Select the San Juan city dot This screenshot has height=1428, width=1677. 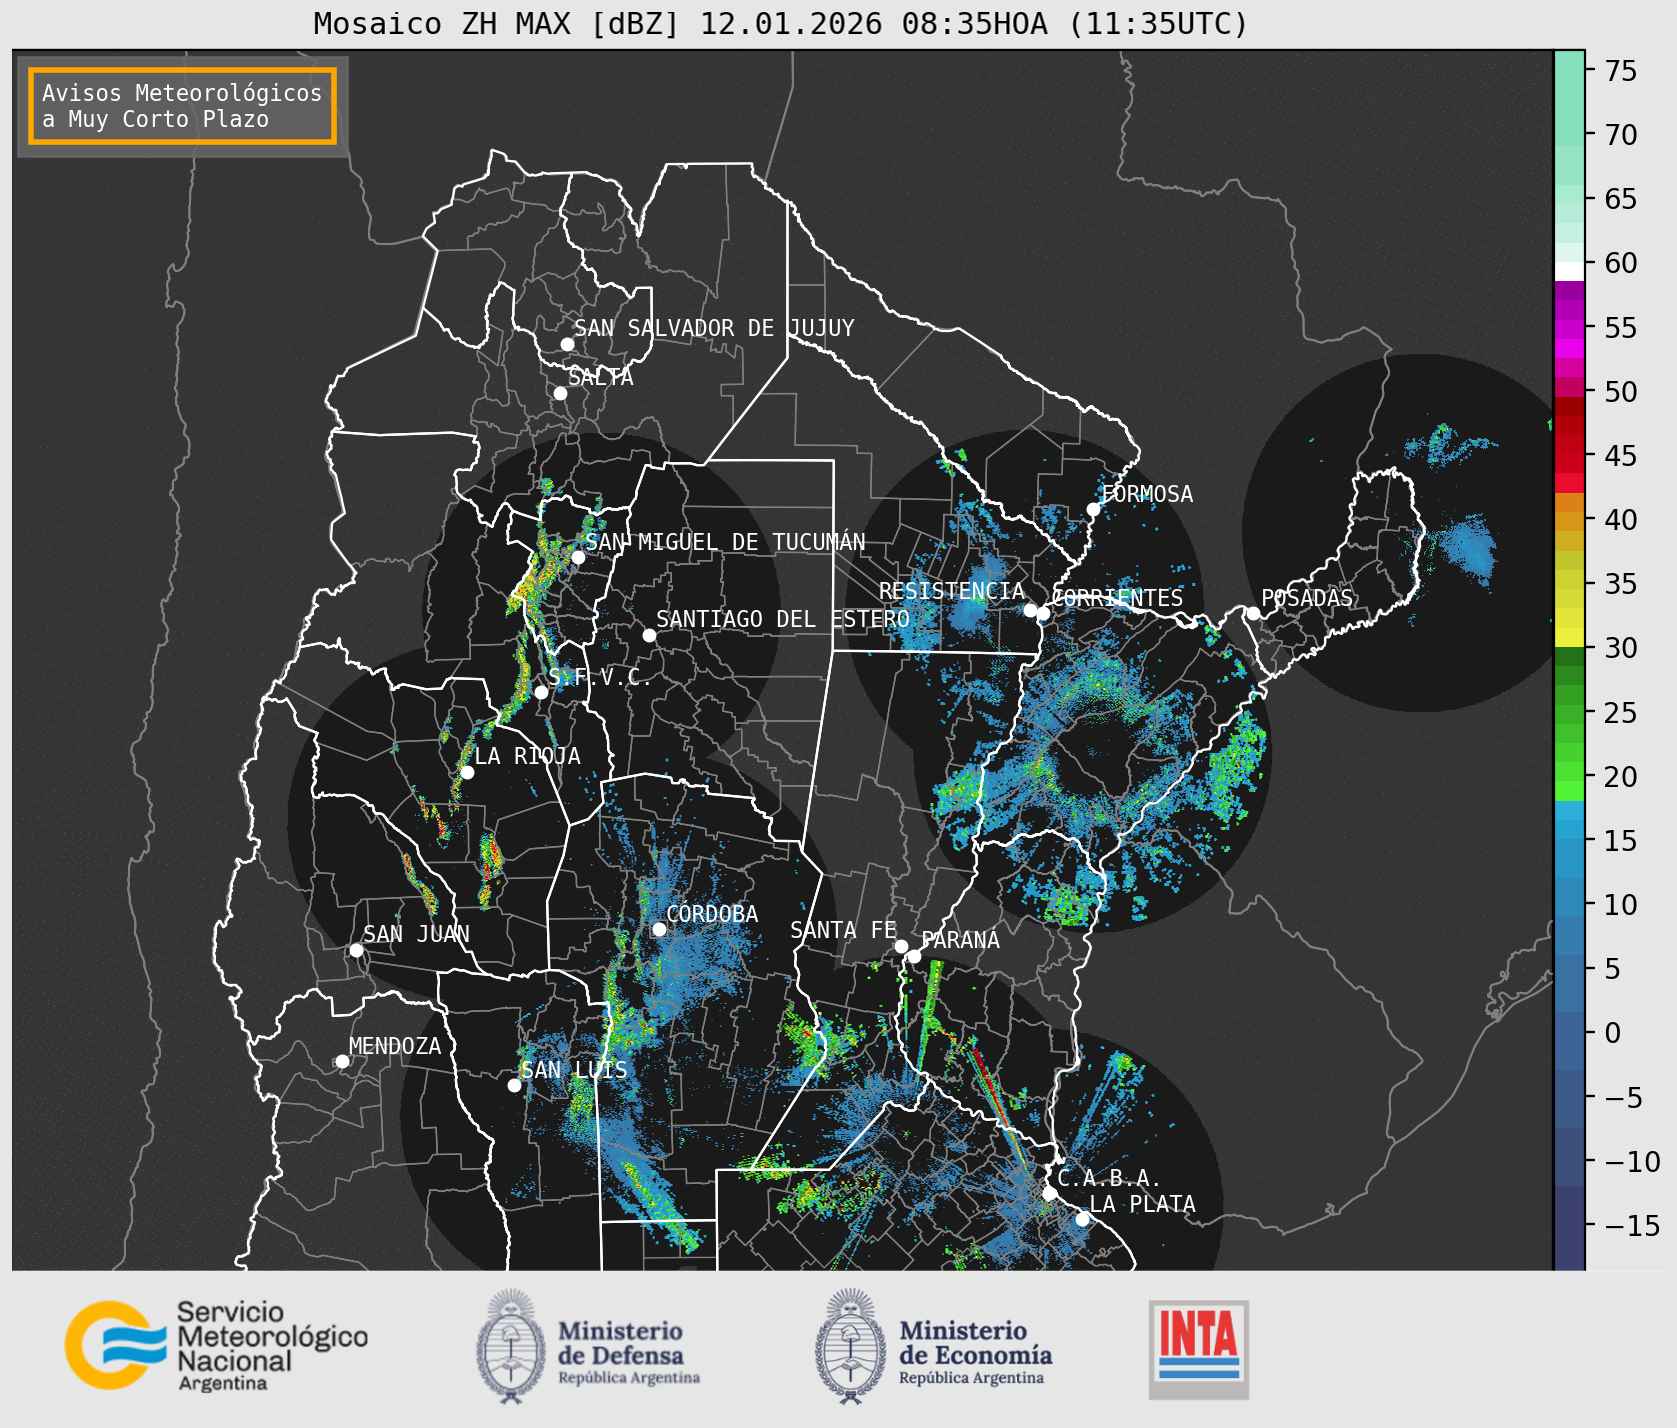356,950
